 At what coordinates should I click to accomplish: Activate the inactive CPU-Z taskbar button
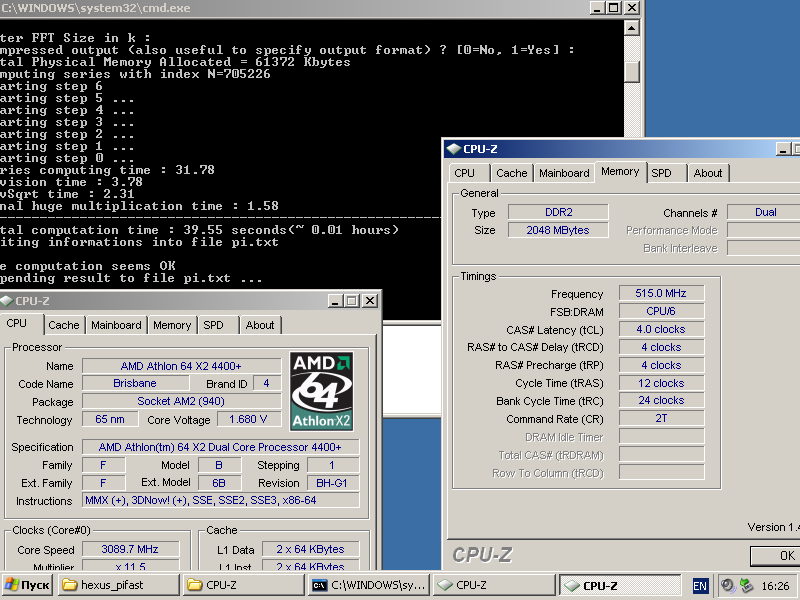point(493,585)
